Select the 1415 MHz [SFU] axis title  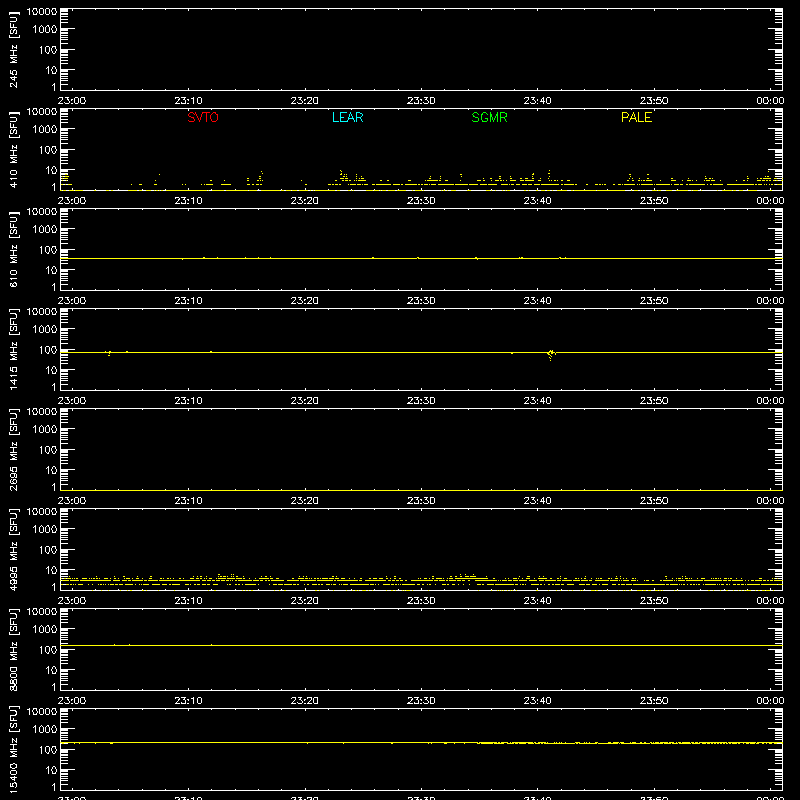coord(13,349)
